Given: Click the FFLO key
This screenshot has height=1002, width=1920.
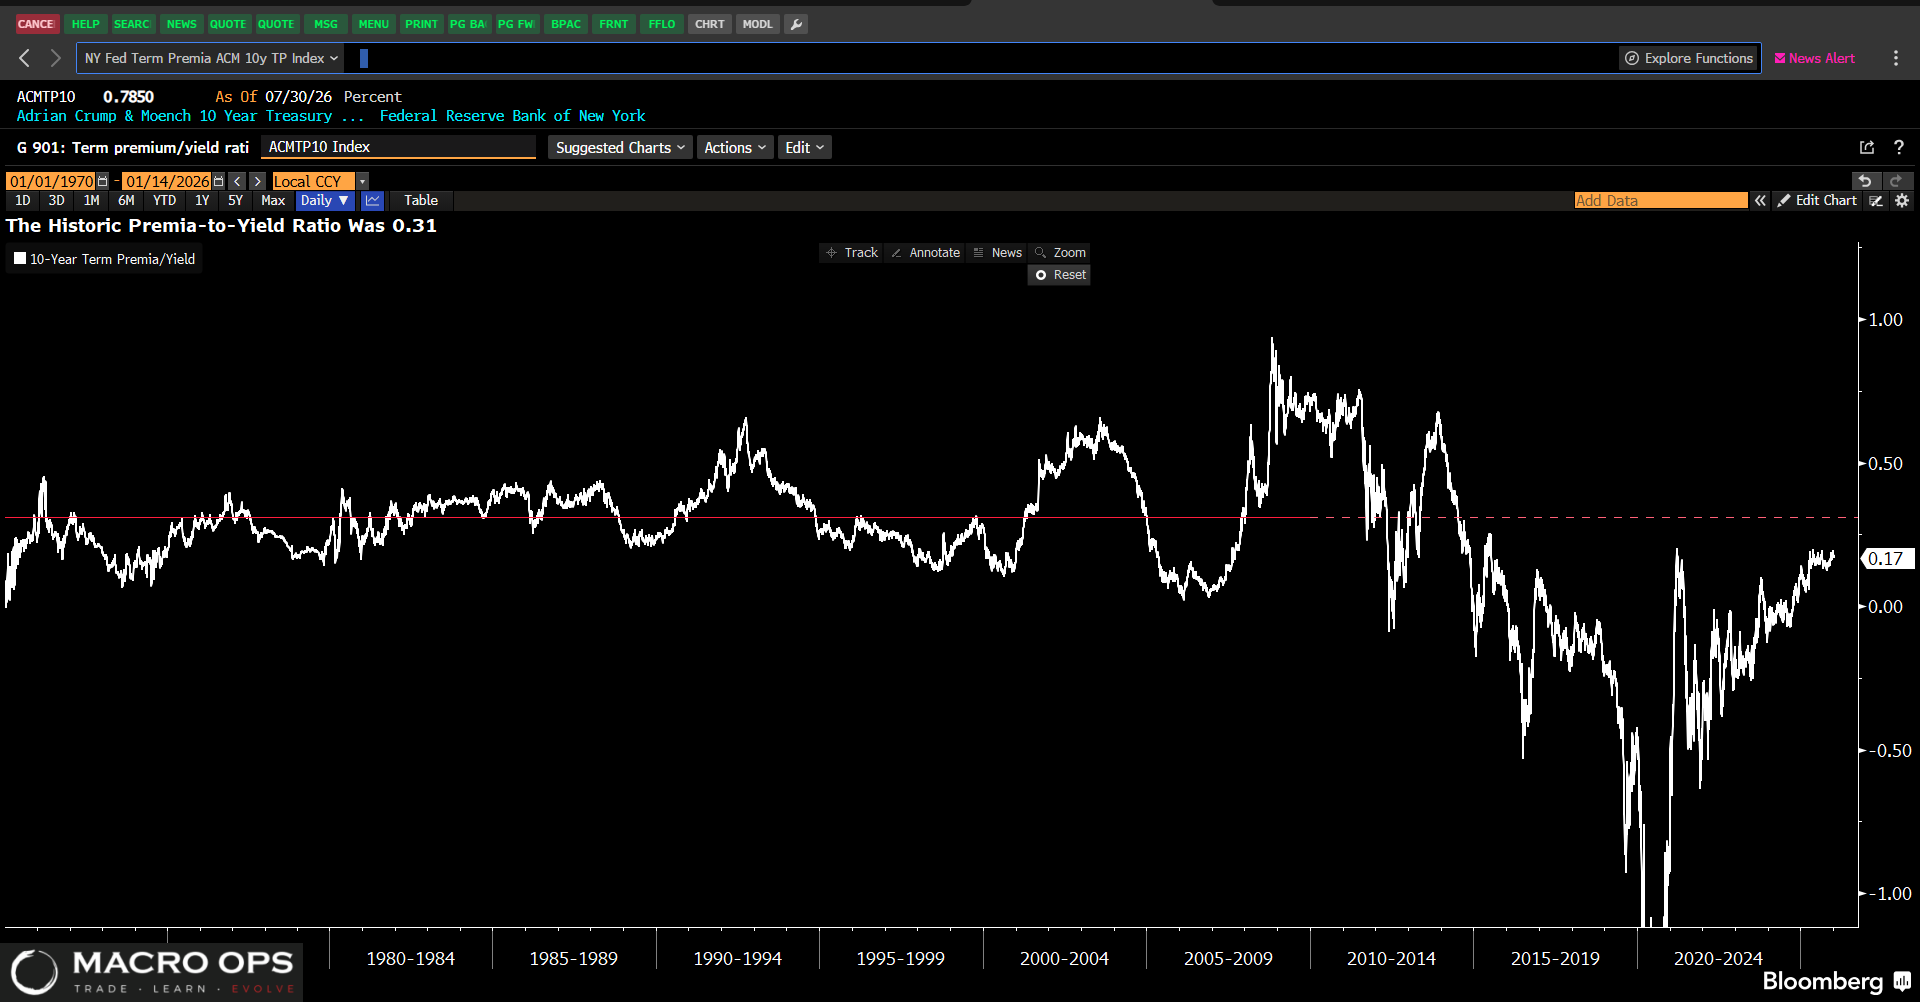Looking at the screenshot, I should pos(662,24).
